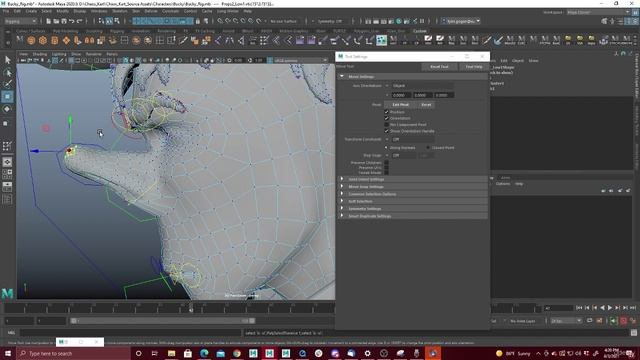Viewport: 640px width, 360px height.
Task: Click the Tool Help button
Action: (474, 67)
